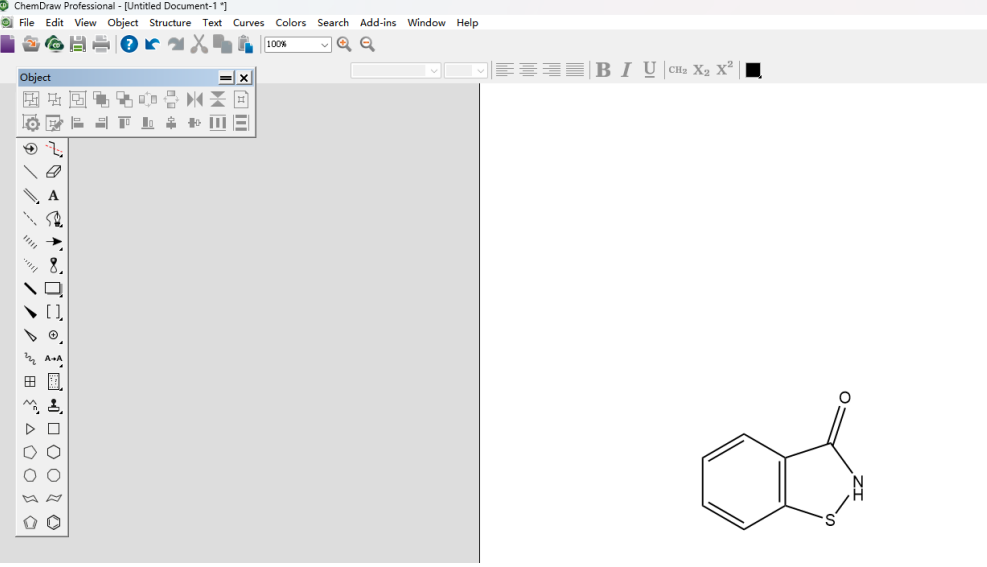Select the Benzene ring tool
Screen dimensions: 987x567
(54, 522)
